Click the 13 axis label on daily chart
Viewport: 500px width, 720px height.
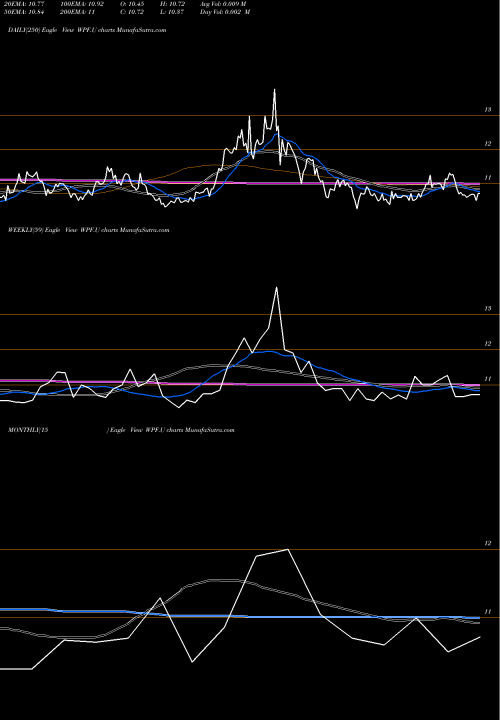point(488,110)
